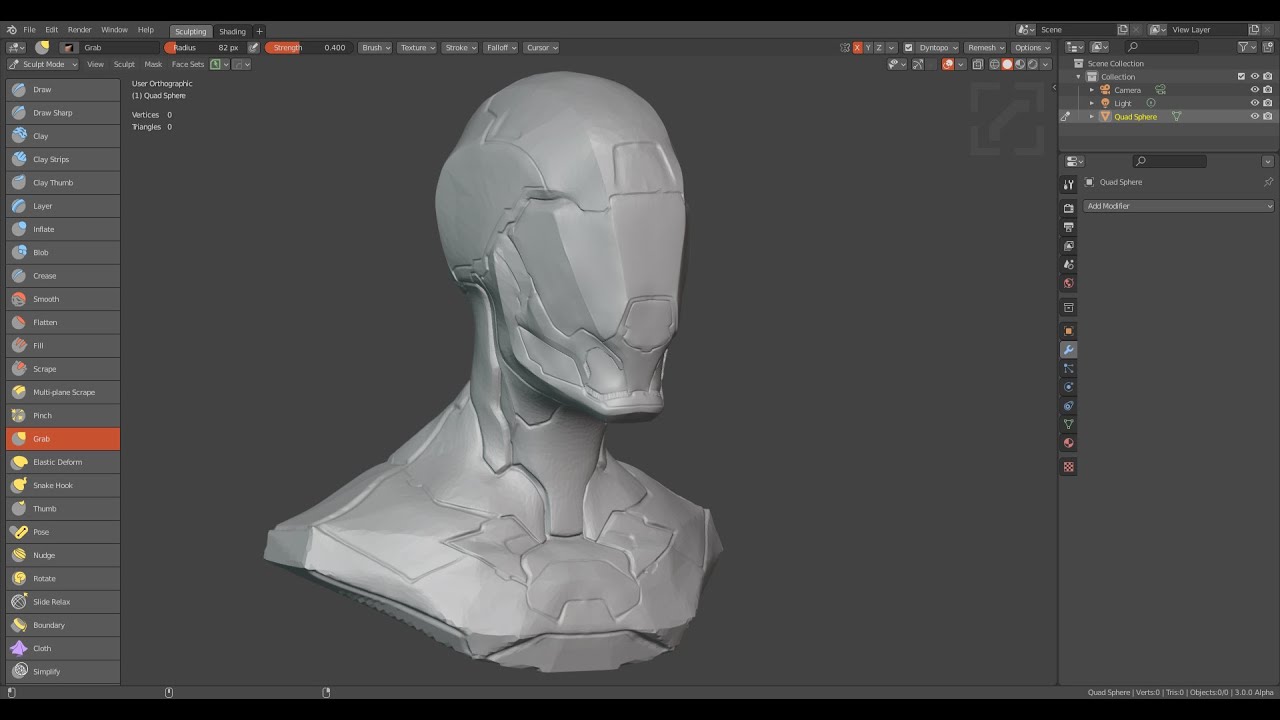The width and height of the screenshot is (1280, 720).
Task: Open the Tool properties tab
Action: coord(1069,184)
